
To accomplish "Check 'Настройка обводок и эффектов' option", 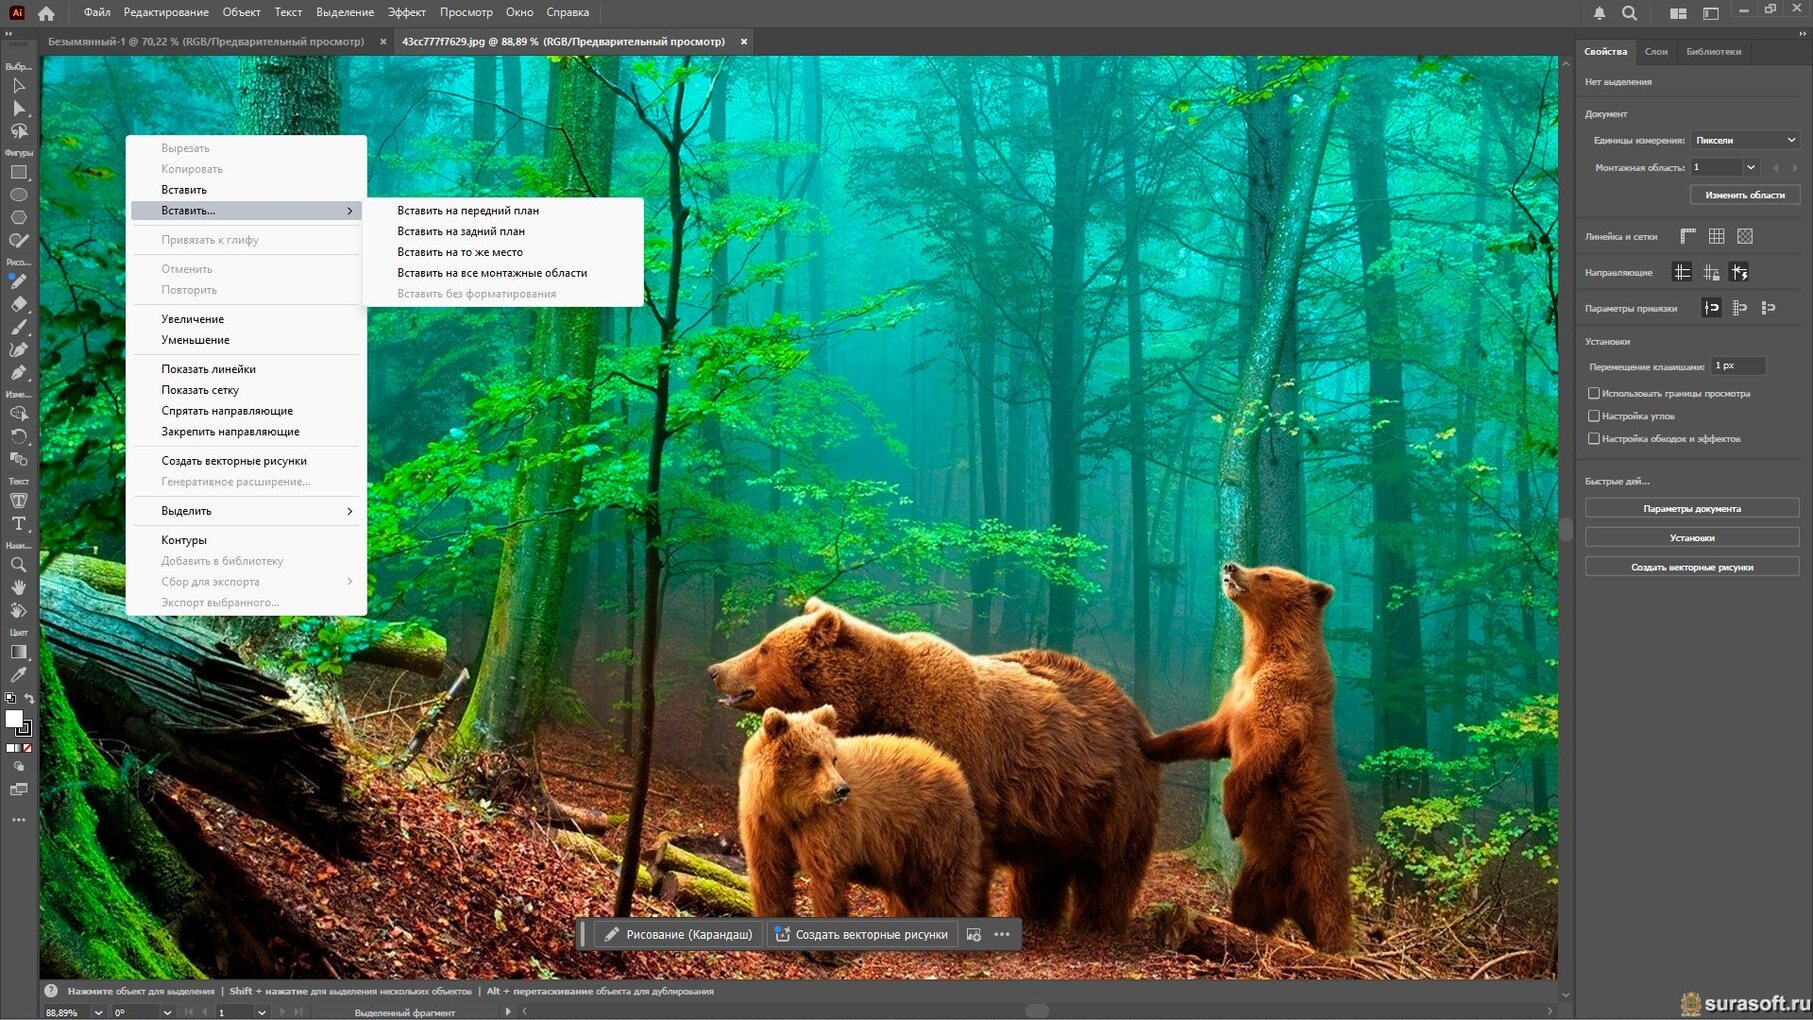I will tap(1594, 438).
